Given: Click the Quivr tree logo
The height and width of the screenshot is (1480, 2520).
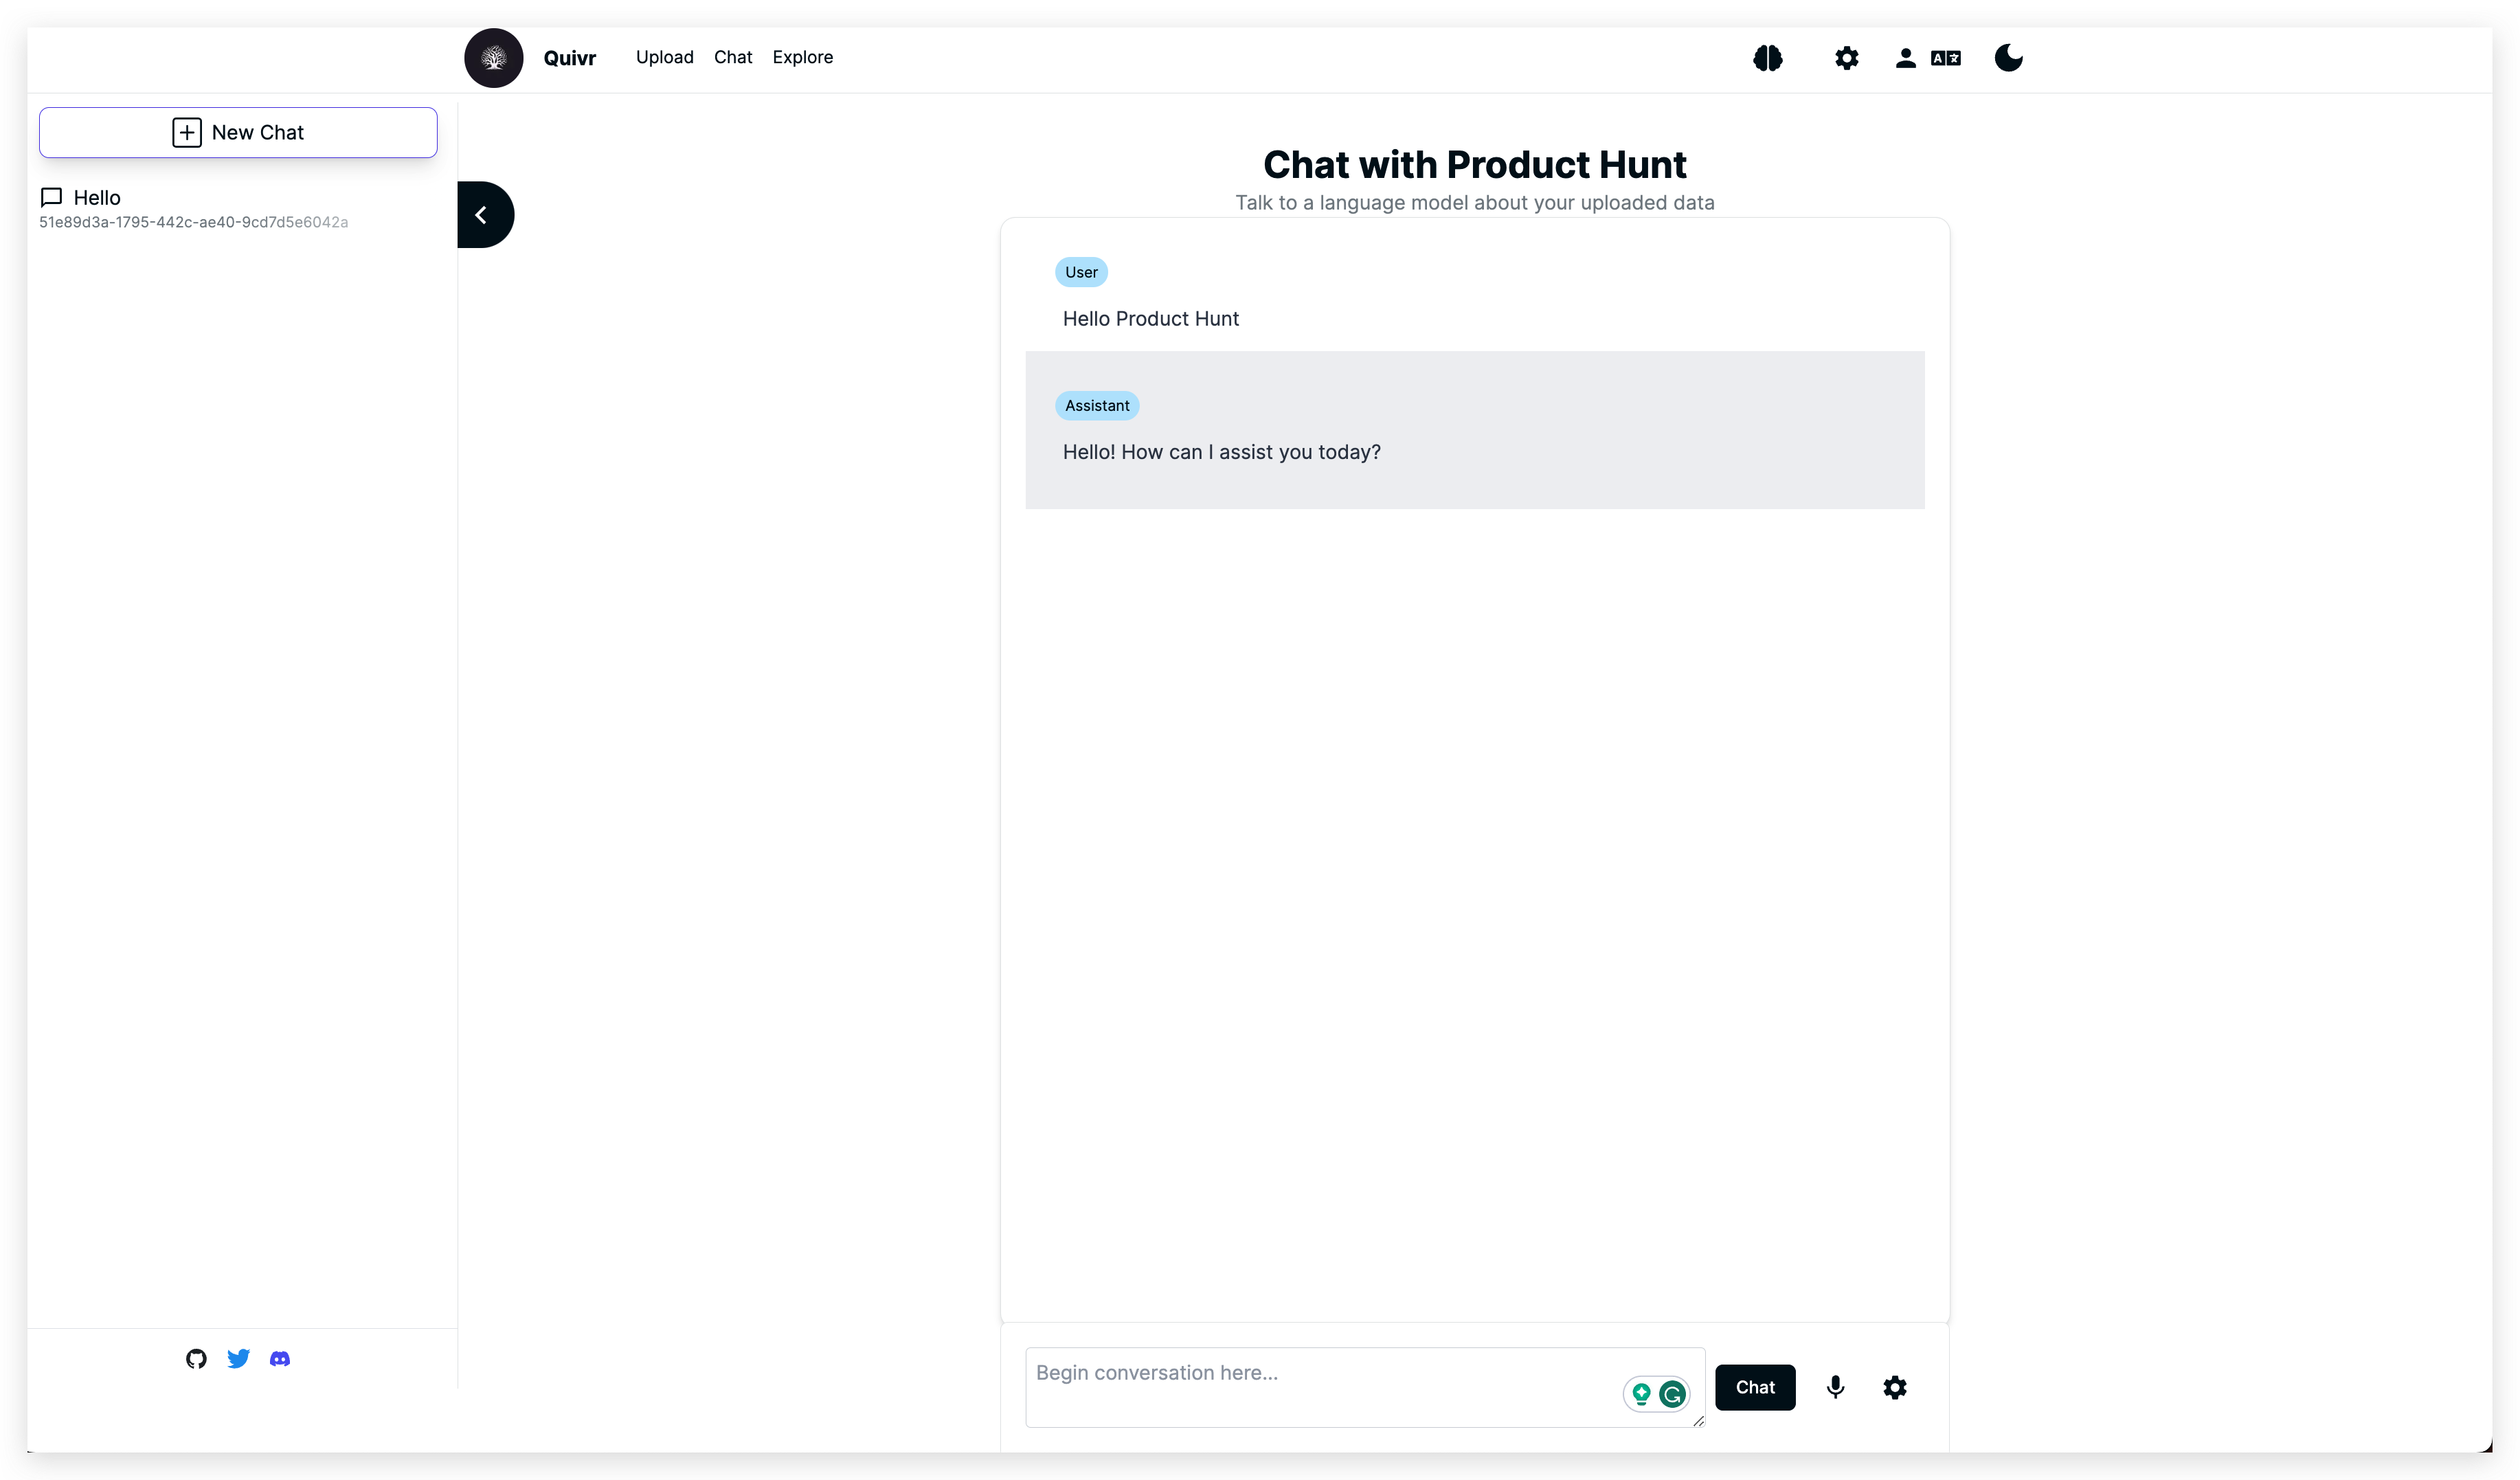Looking at the screenshot, I should click(x=493, y=58).
